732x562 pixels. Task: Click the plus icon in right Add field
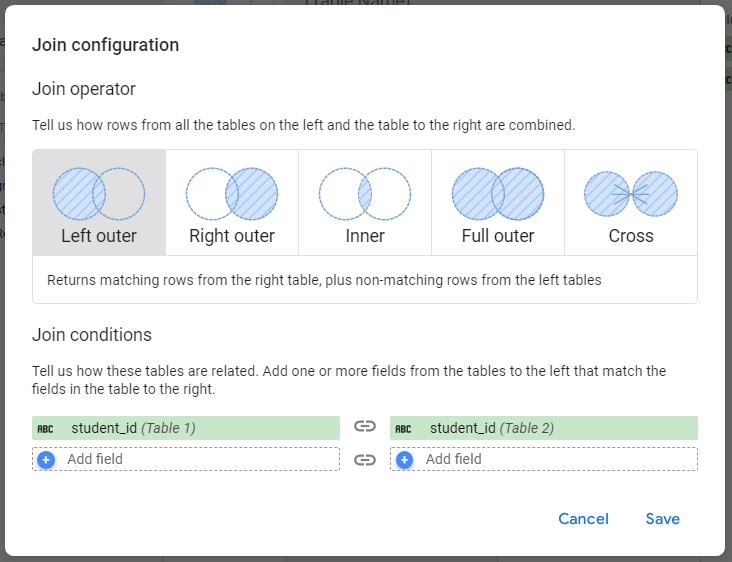point(404,460)
